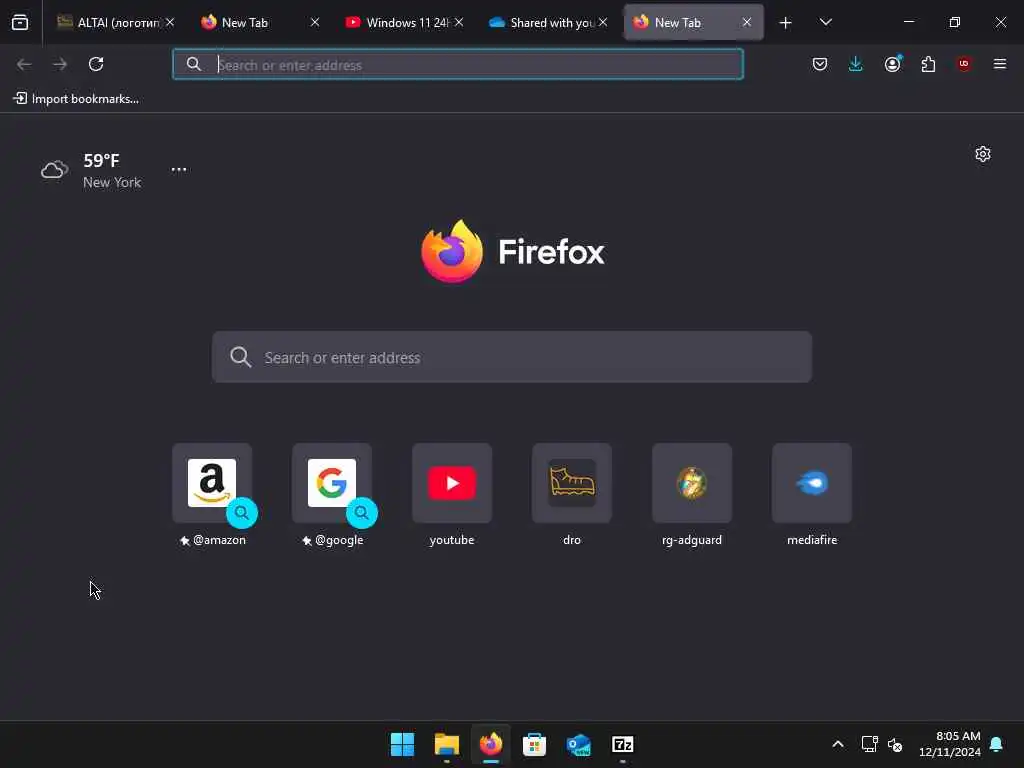1024x768 pixels.
Task: Open the Extensions menu
Action: point(928,64)
